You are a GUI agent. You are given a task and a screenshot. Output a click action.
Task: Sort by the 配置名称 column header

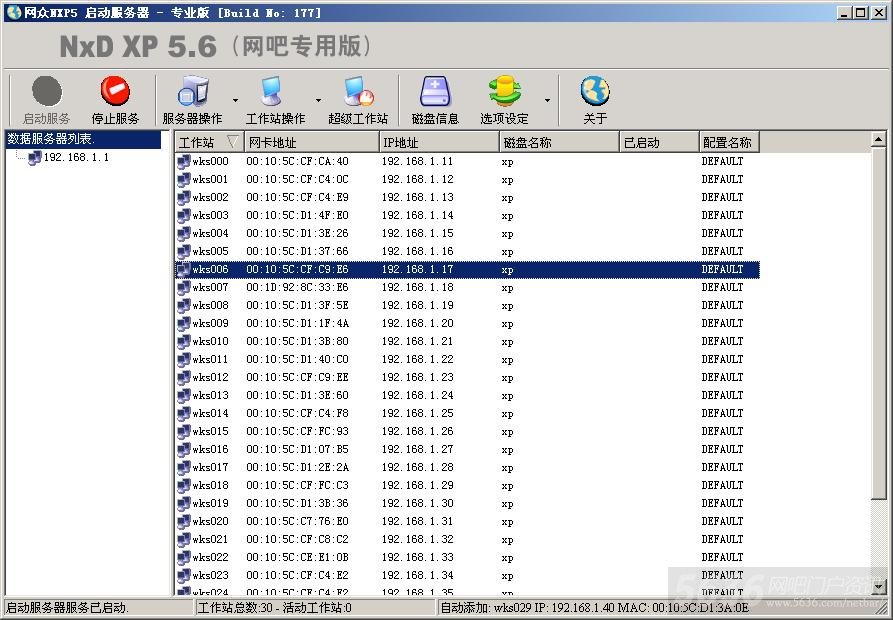pyautogui.click(x=730, y=142)
